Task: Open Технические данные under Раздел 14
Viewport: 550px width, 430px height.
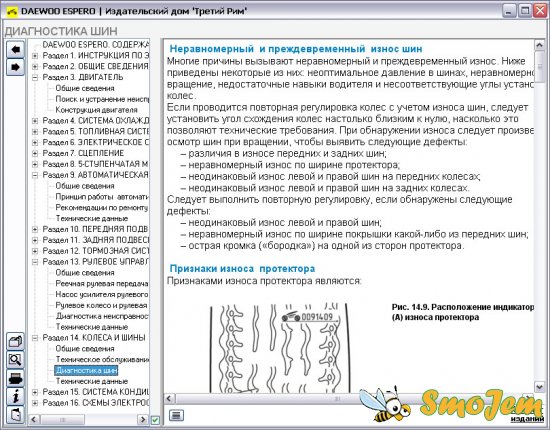Action: tap(92, 381)
